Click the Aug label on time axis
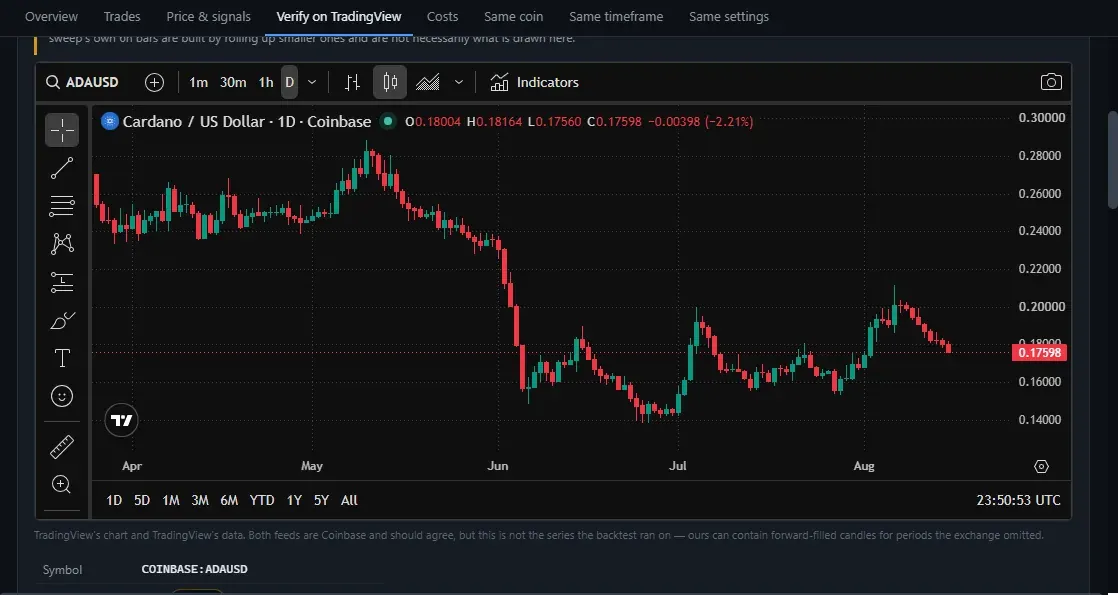Screen dimensions: 1118x595 coord(863,466)
